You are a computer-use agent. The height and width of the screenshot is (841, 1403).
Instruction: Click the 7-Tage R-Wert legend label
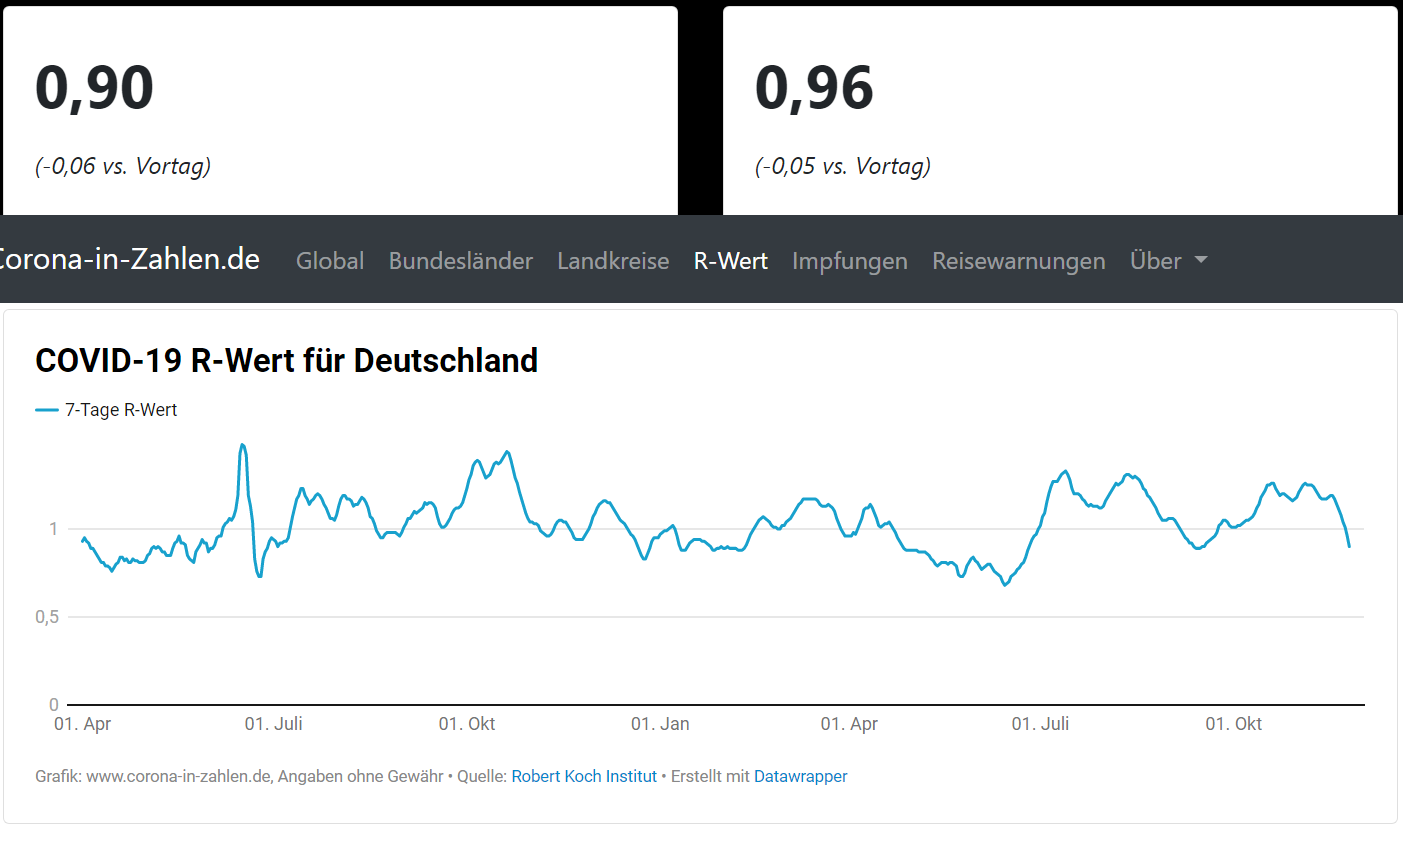pos(121,410)
